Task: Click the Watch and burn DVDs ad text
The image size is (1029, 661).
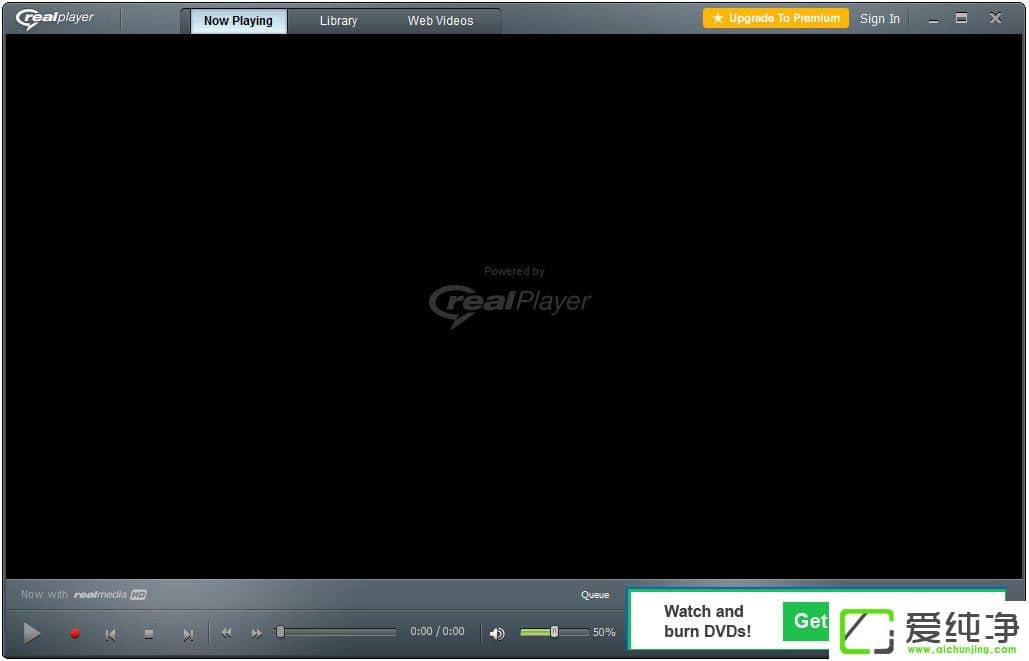Action: pyautogui.click(x=706, y=621)
